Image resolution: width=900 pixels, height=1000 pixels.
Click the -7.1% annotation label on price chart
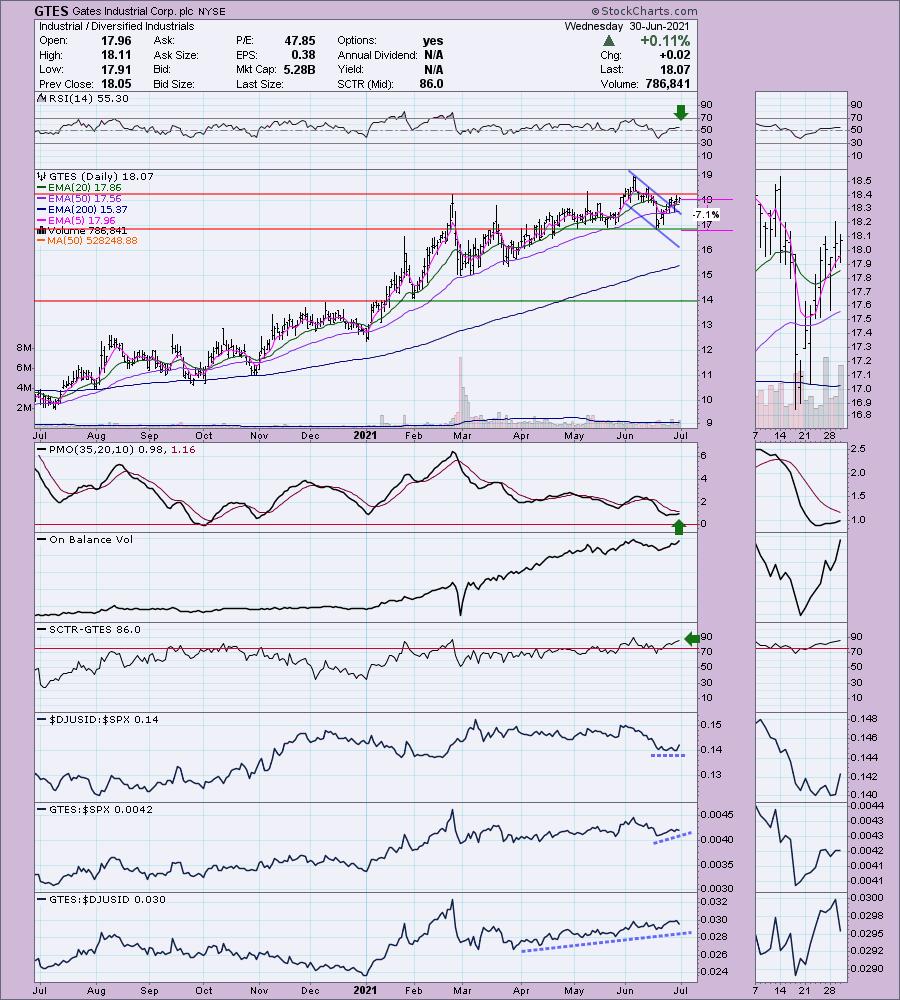point(706,214)
